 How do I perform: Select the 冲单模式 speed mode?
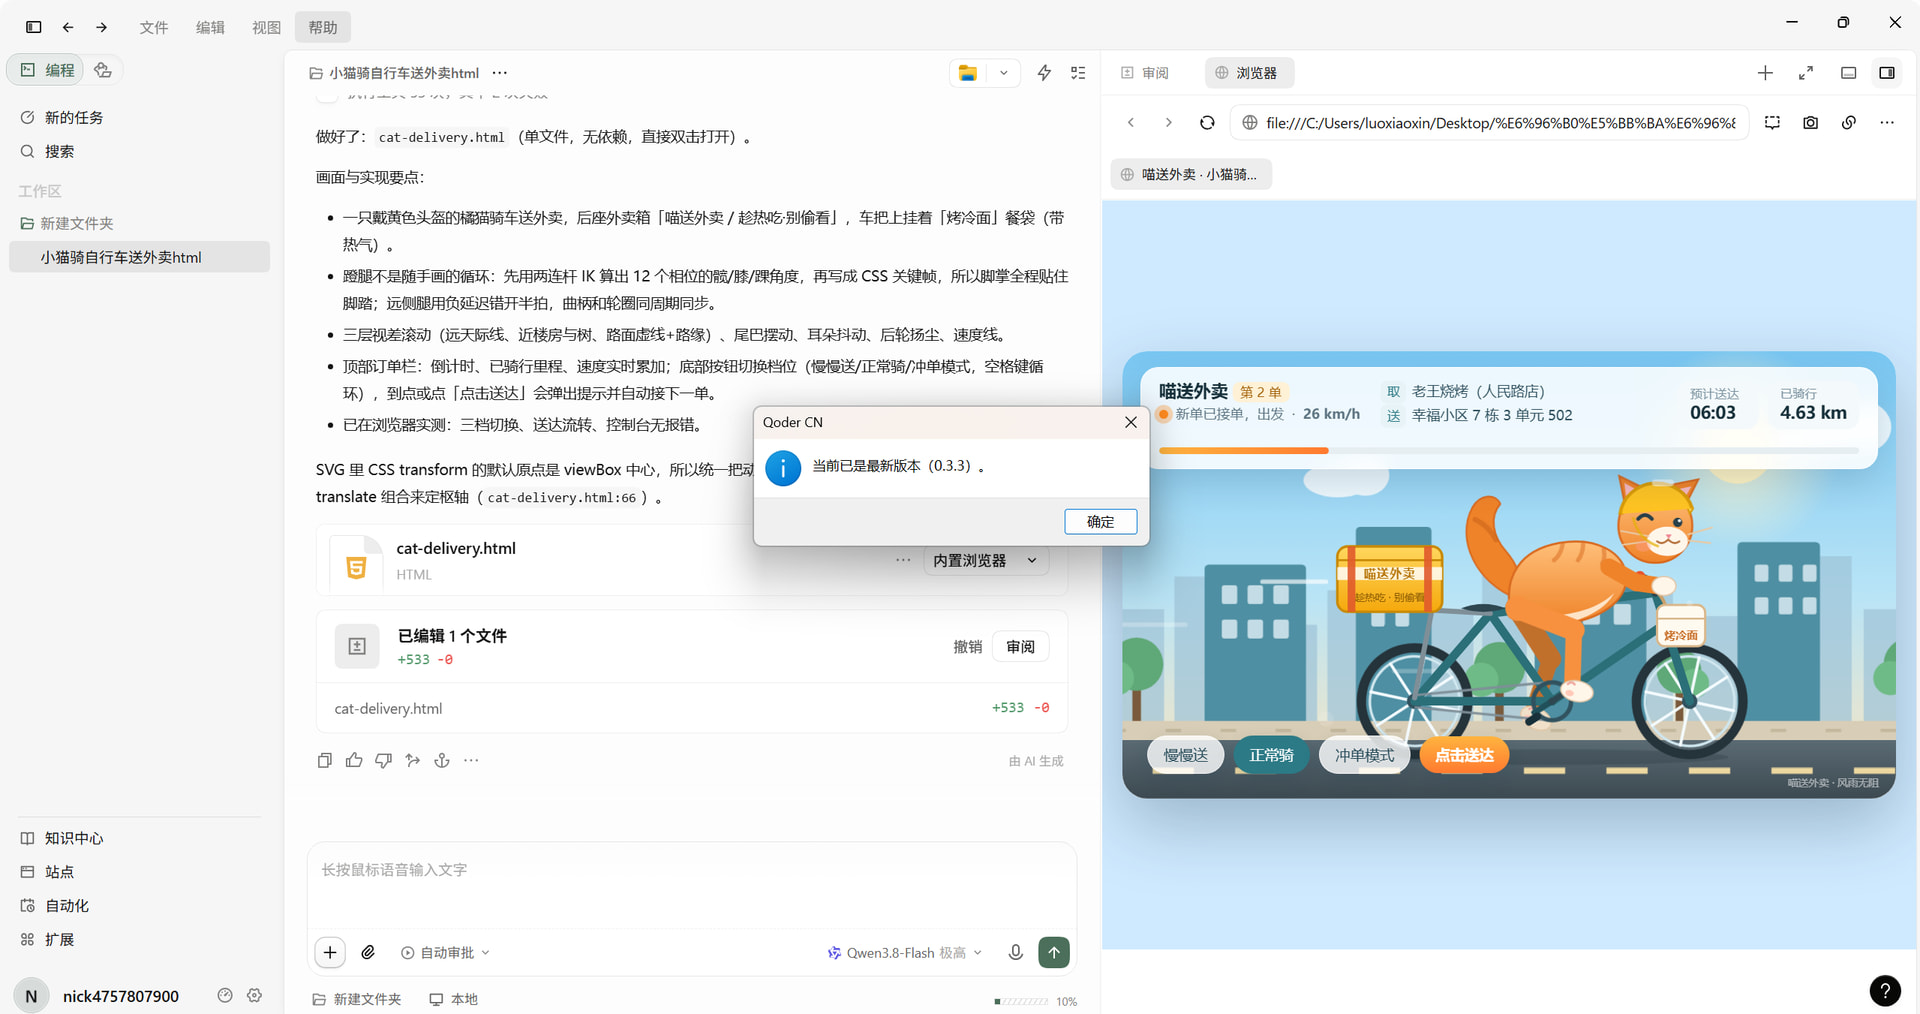coord(1364,755)
